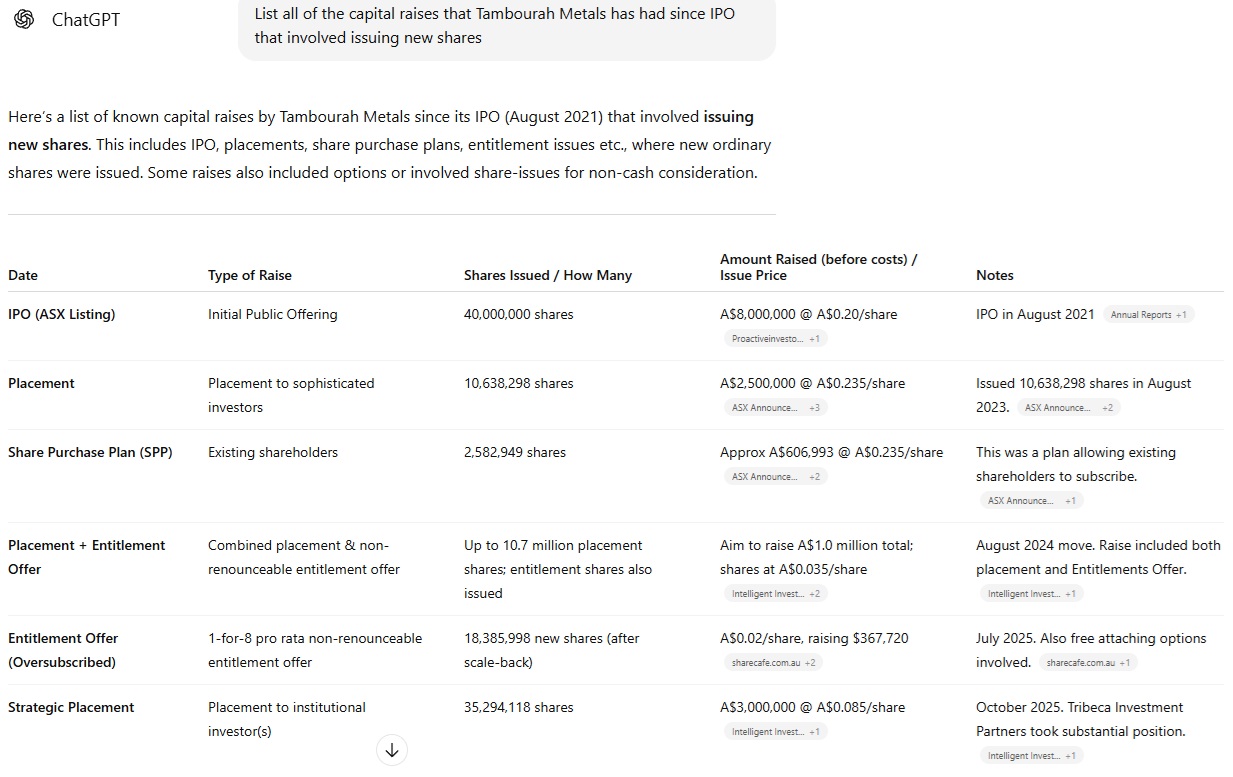Image resolution: width=1233 pixels, height=777 pixels.
Task: Open ASX Announcement chip under SPP notes
Action: pyautogui.click(x=1030, y=501)
